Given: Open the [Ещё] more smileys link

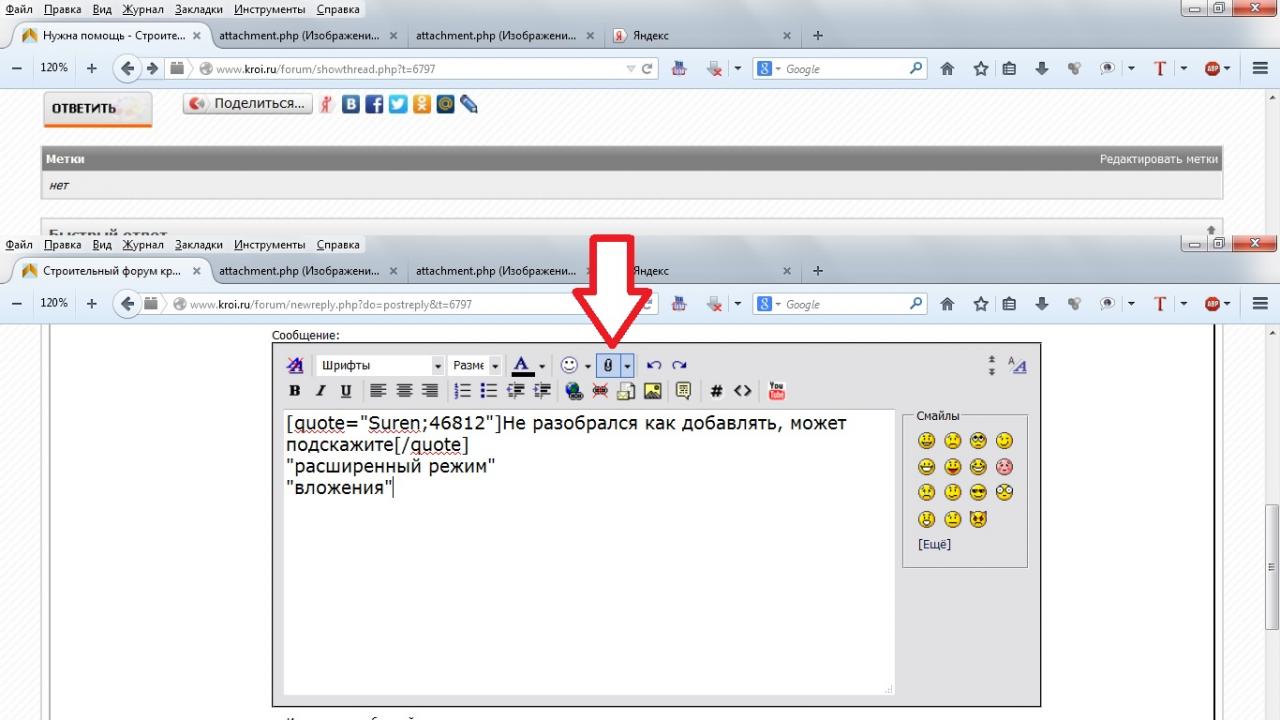Looking at the screenshot, I should pyautogui.click(x=934, y=545).
